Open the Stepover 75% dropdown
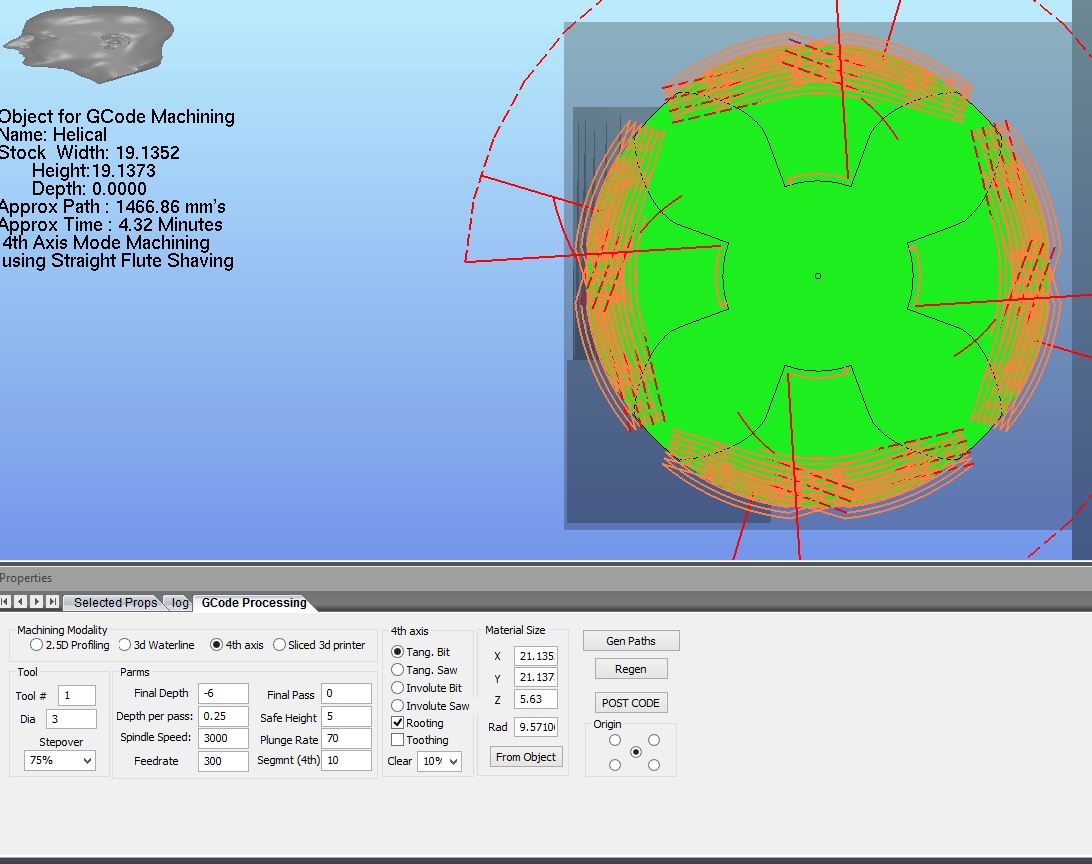The image size is (1092, 864). (60, 761)
